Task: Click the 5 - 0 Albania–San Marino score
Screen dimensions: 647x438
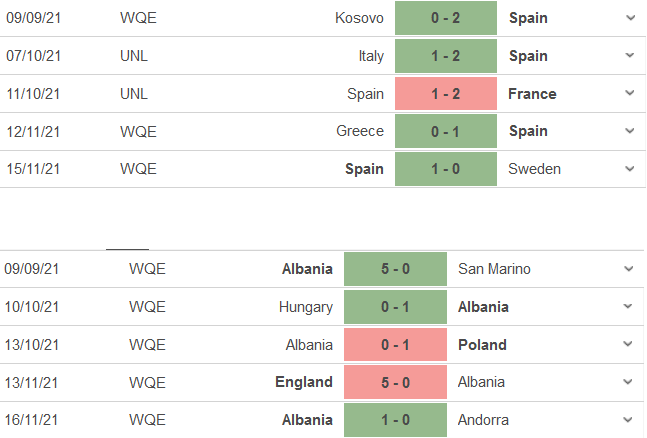Action: pyautogui.click(x=395, y=269)
